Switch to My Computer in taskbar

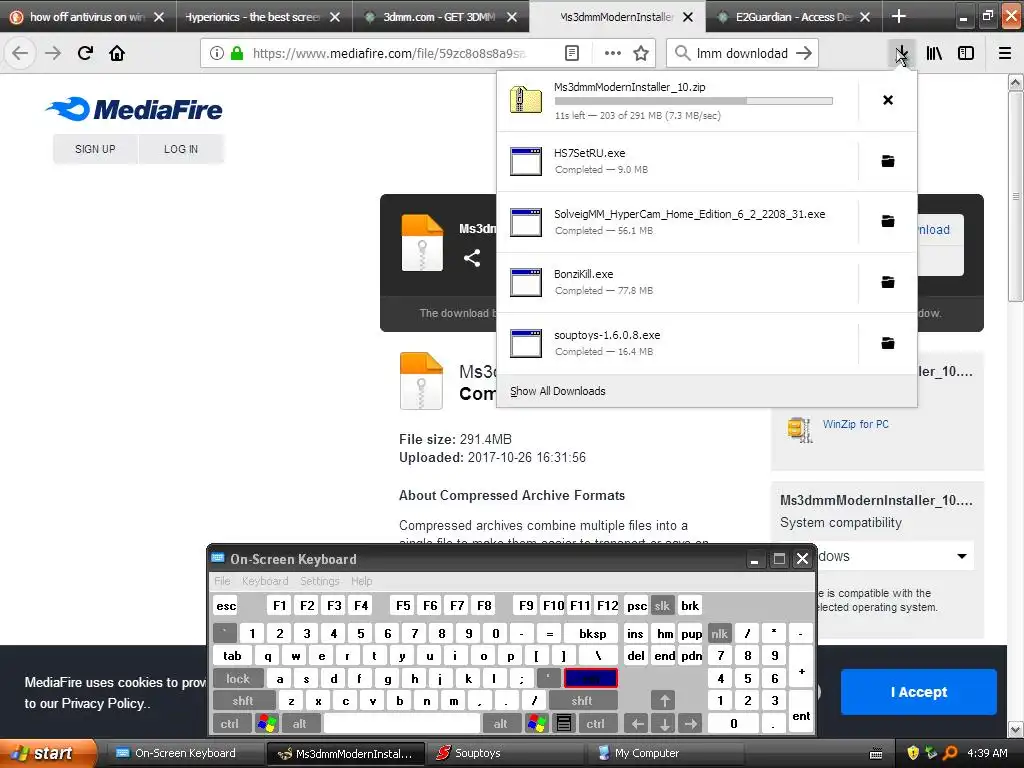coord(667,753)
